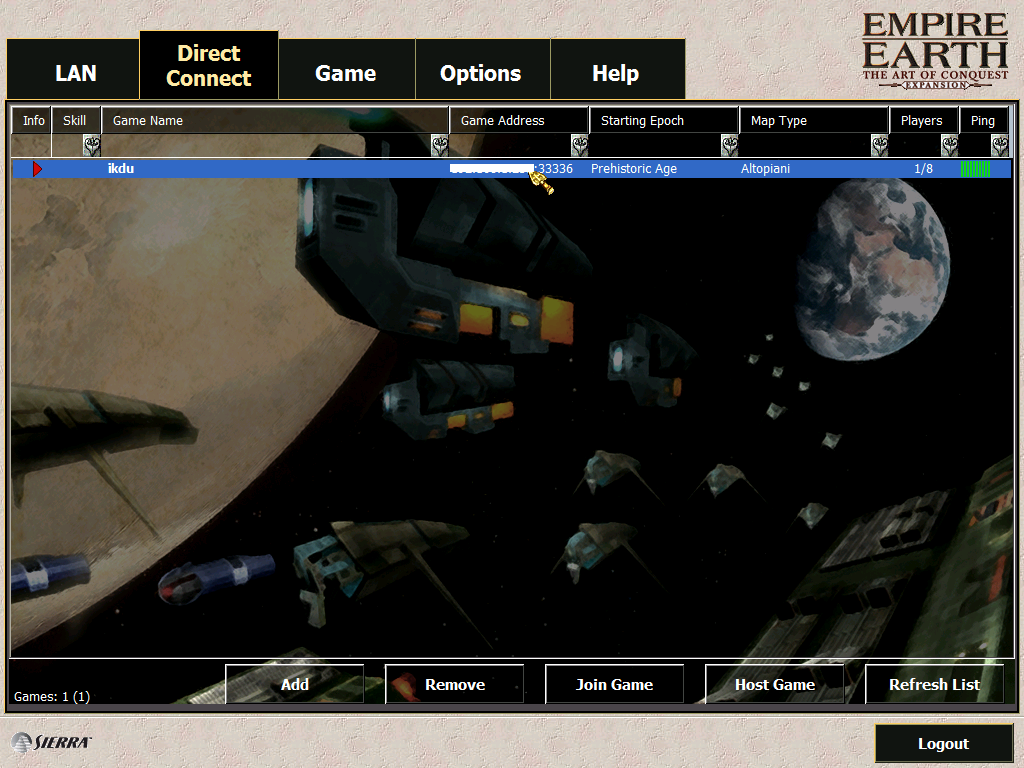Refresh the game list
The height and width of the screenshot is (768, 1024).
click(934, 685)
